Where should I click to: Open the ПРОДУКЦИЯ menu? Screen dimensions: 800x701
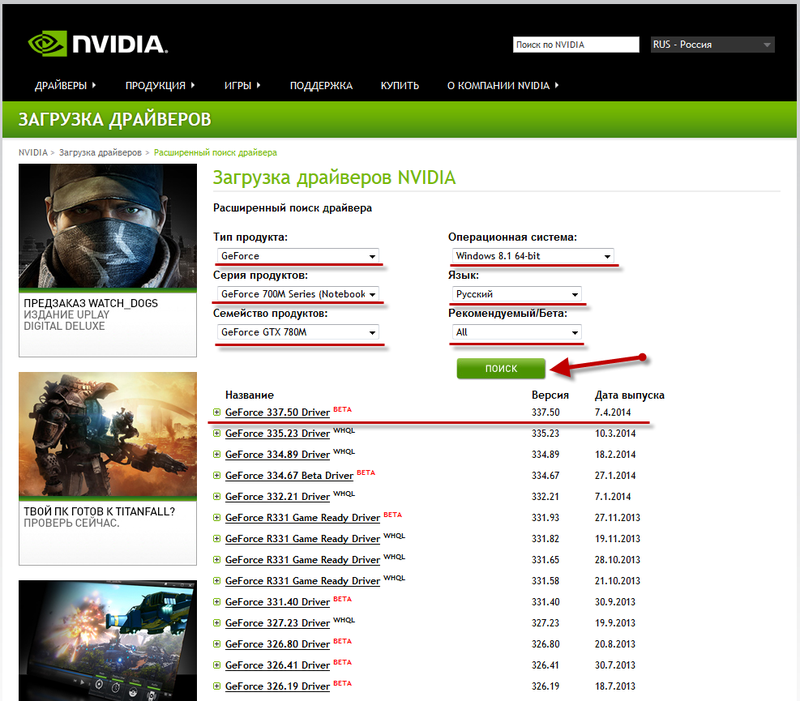tap(160, 85)
